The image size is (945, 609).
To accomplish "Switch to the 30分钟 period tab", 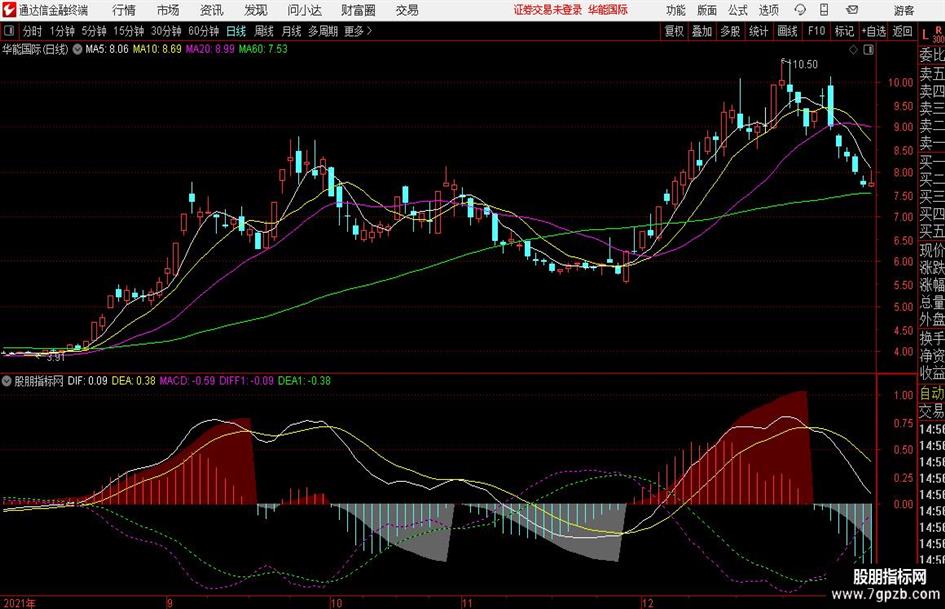I will pyautogui.click(x=166, y=31).
